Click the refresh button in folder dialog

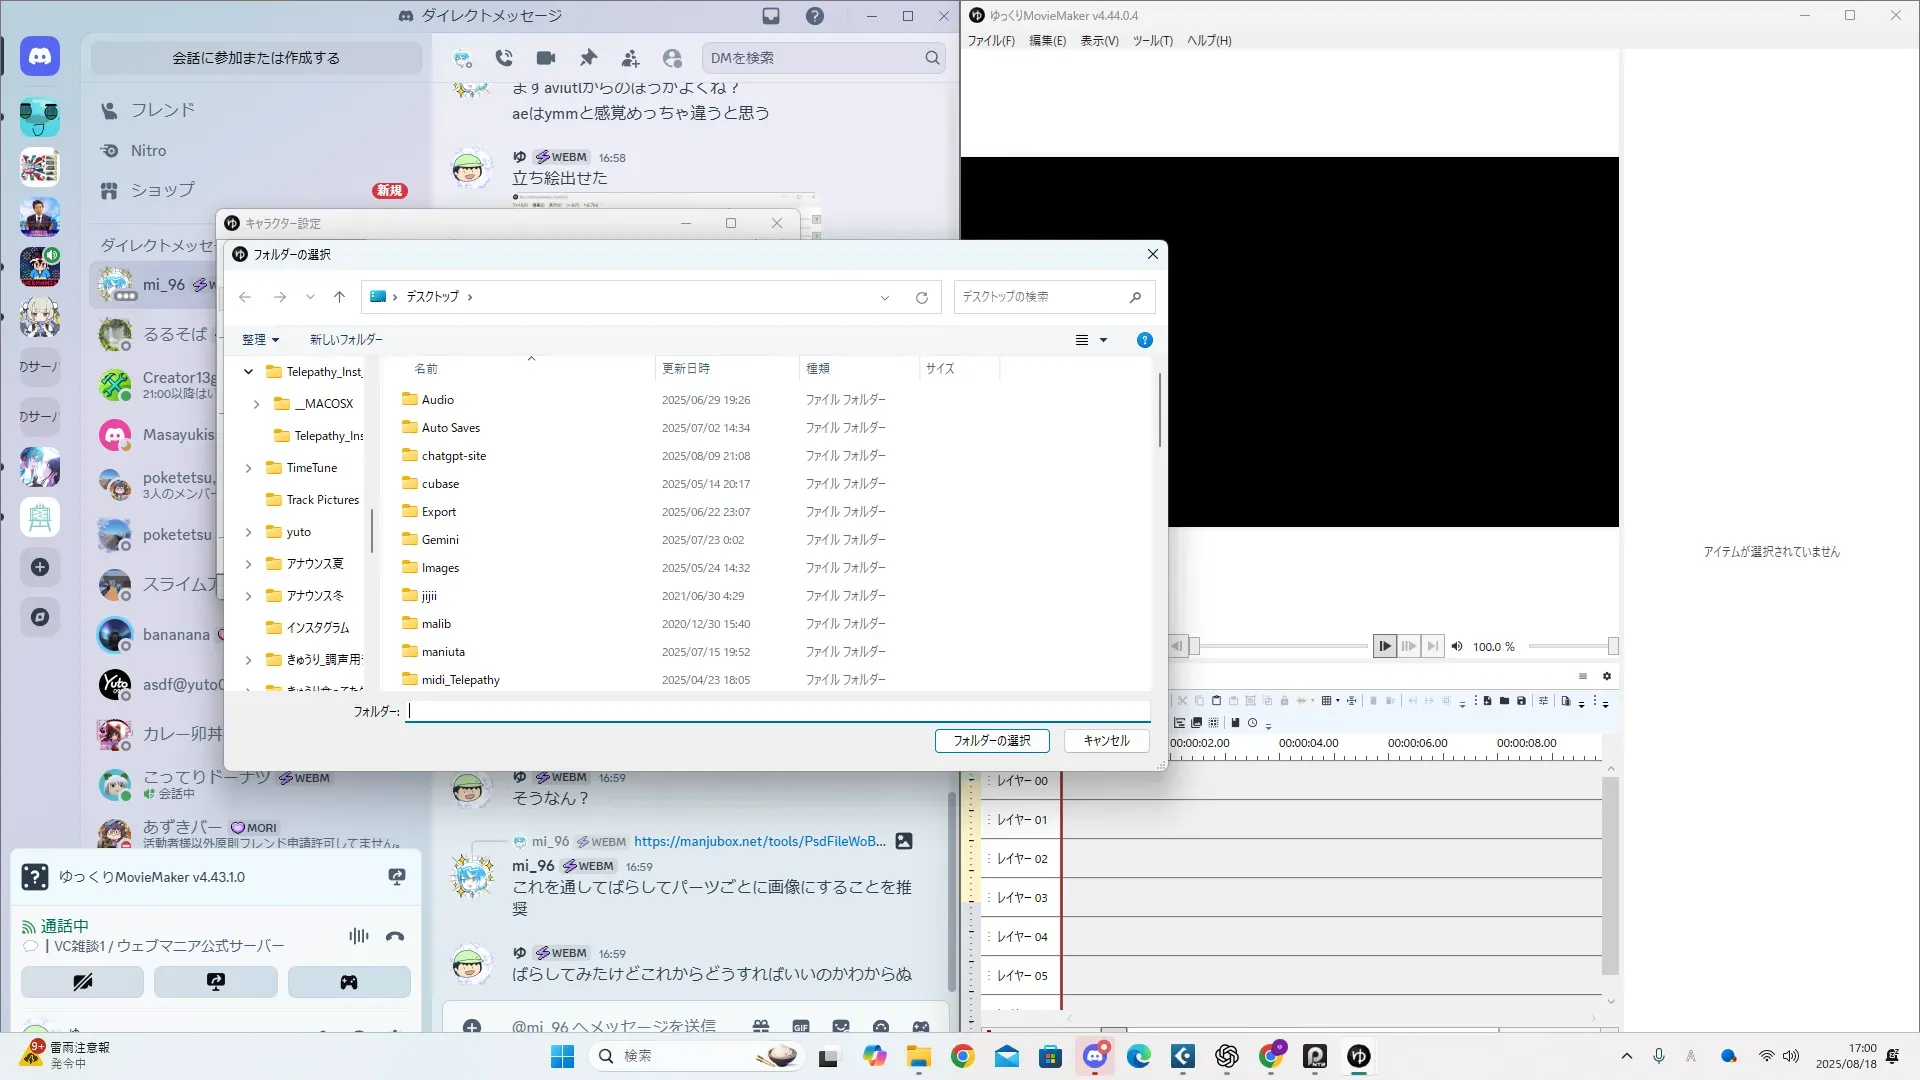pos(921,297)
